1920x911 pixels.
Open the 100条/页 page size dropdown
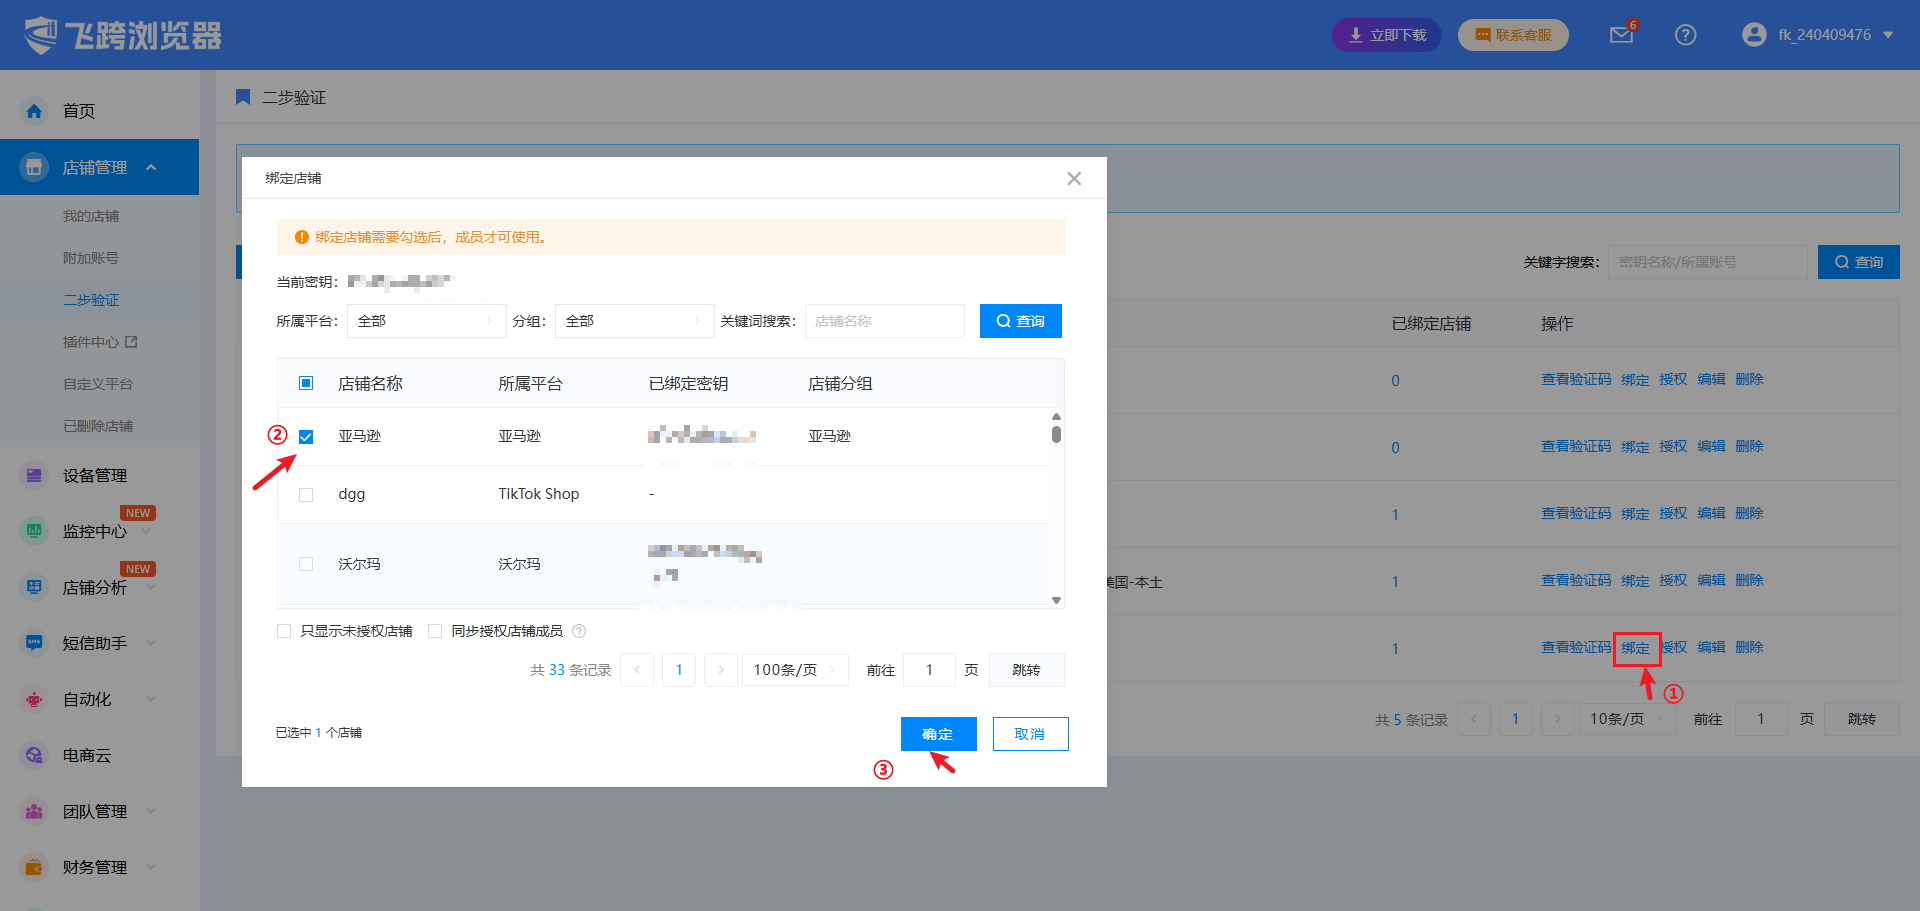794,670
